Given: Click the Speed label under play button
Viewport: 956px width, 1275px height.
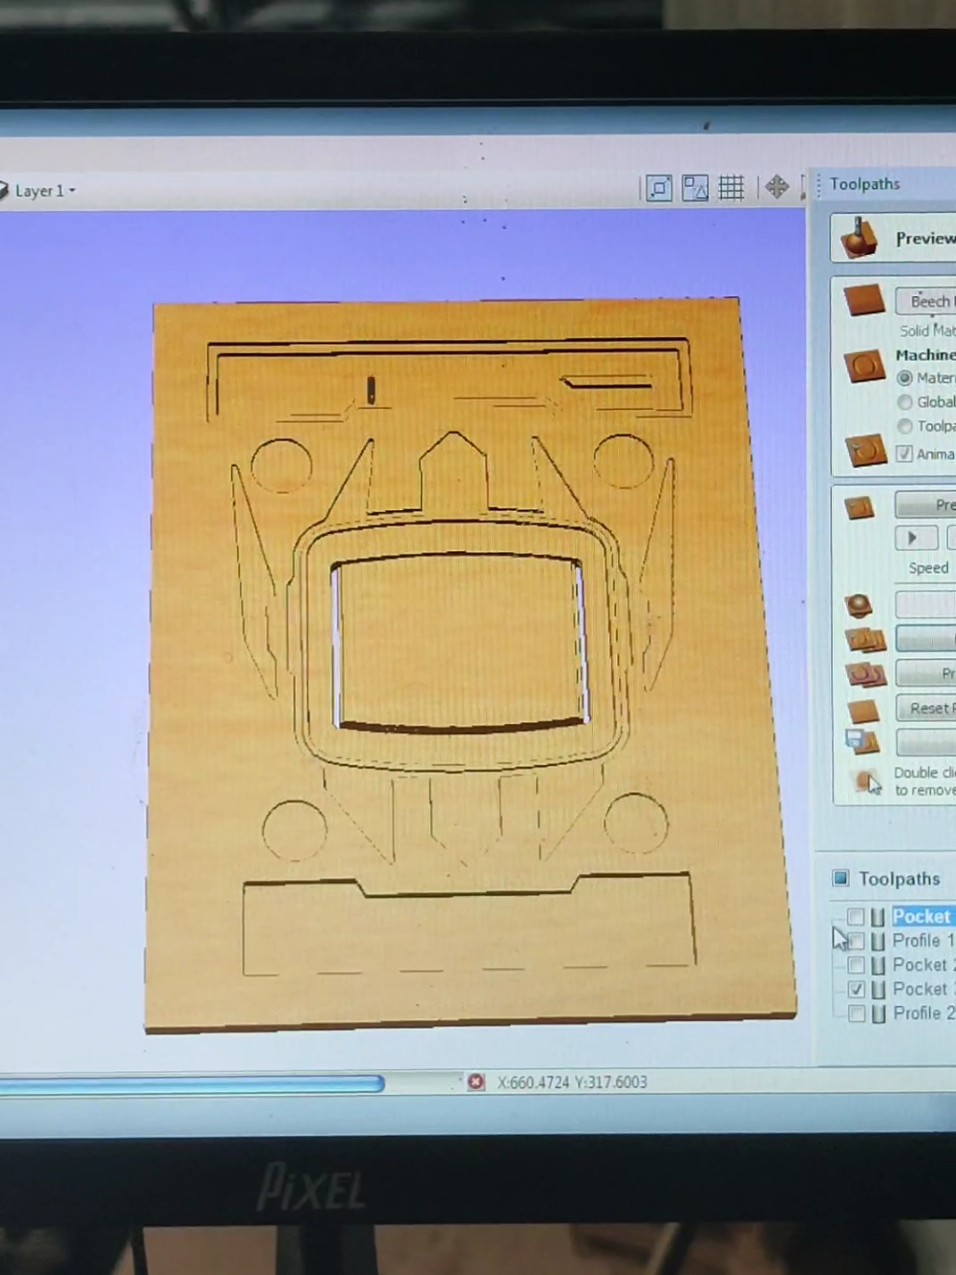Looking at the screenshot, I should tap(928, 567).
